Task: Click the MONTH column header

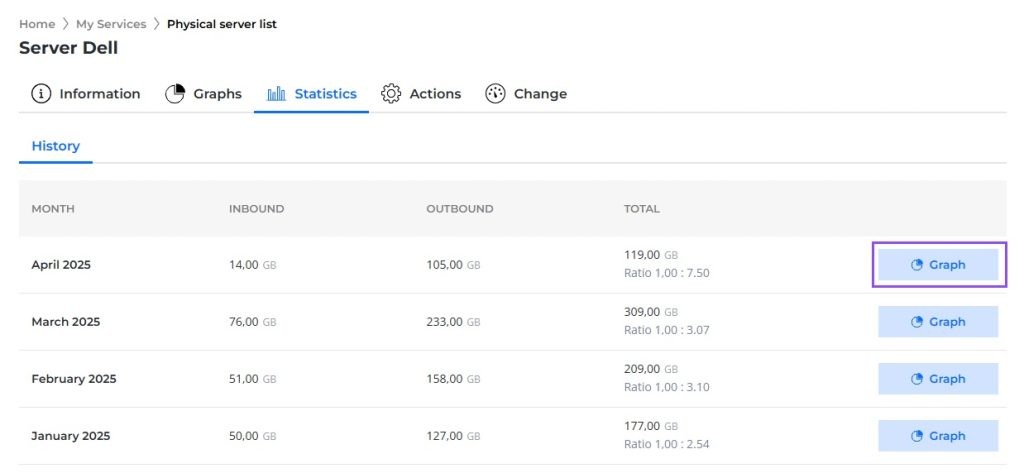Action: 53,209
